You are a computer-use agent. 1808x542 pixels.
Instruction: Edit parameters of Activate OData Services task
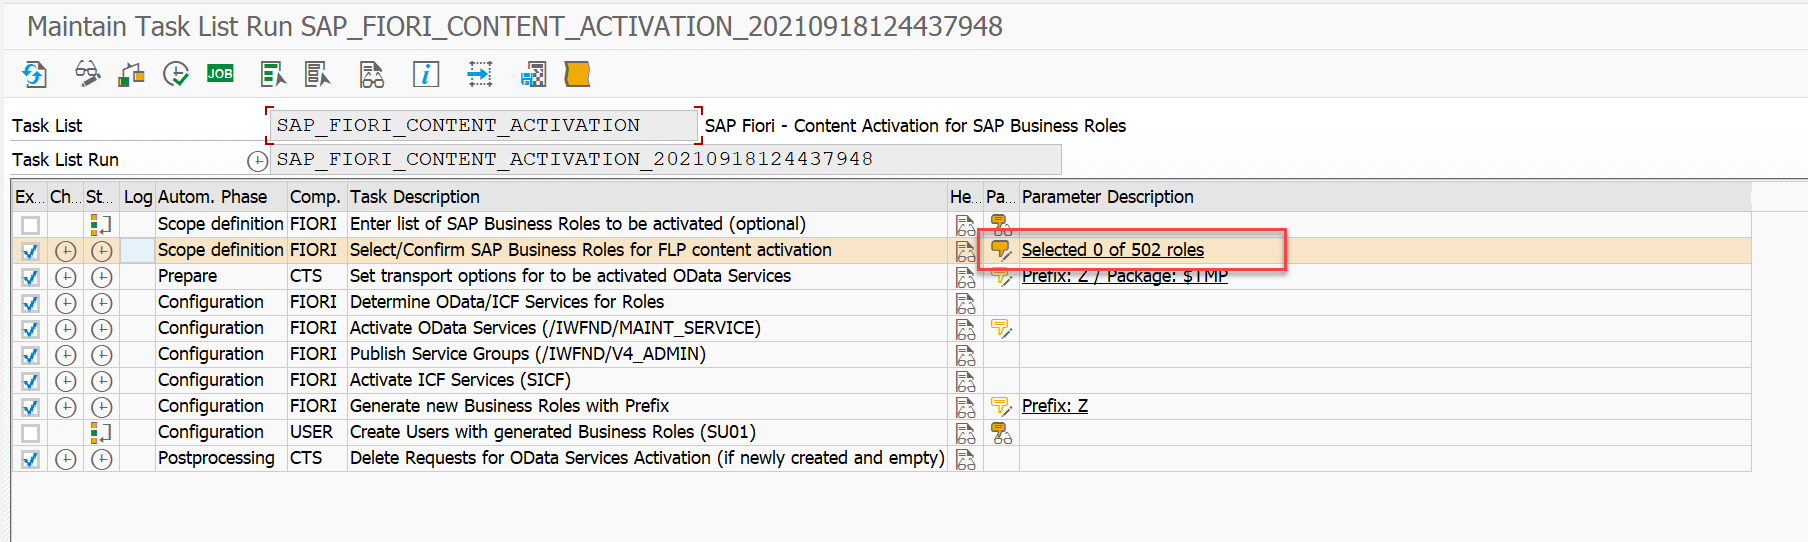(1001, 329)
